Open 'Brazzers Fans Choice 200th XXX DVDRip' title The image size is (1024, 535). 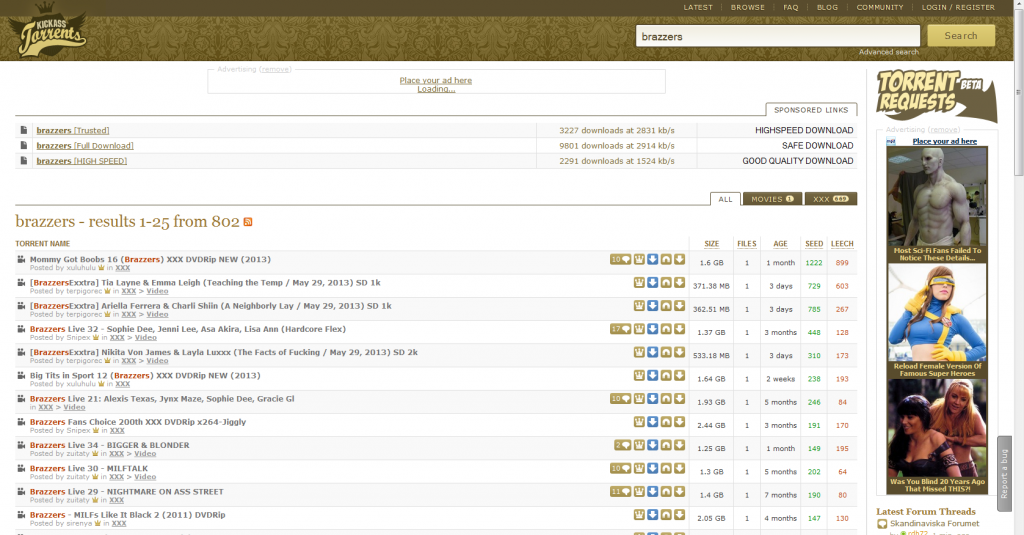pyautogui.click(x=138, y=422)
